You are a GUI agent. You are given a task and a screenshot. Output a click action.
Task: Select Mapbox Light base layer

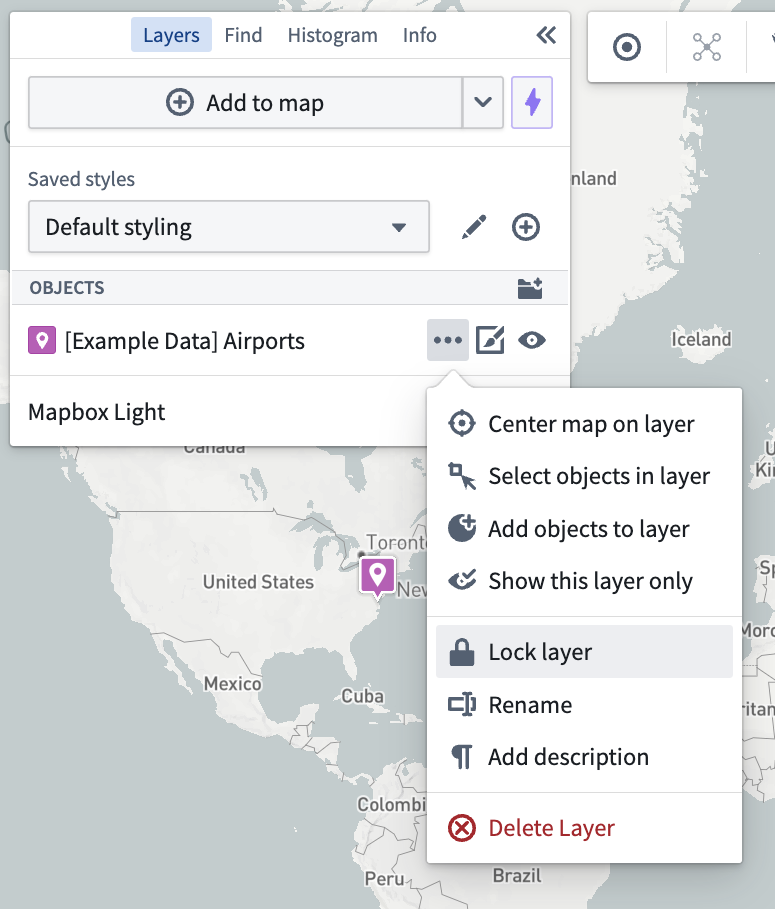tap(96, 412)
